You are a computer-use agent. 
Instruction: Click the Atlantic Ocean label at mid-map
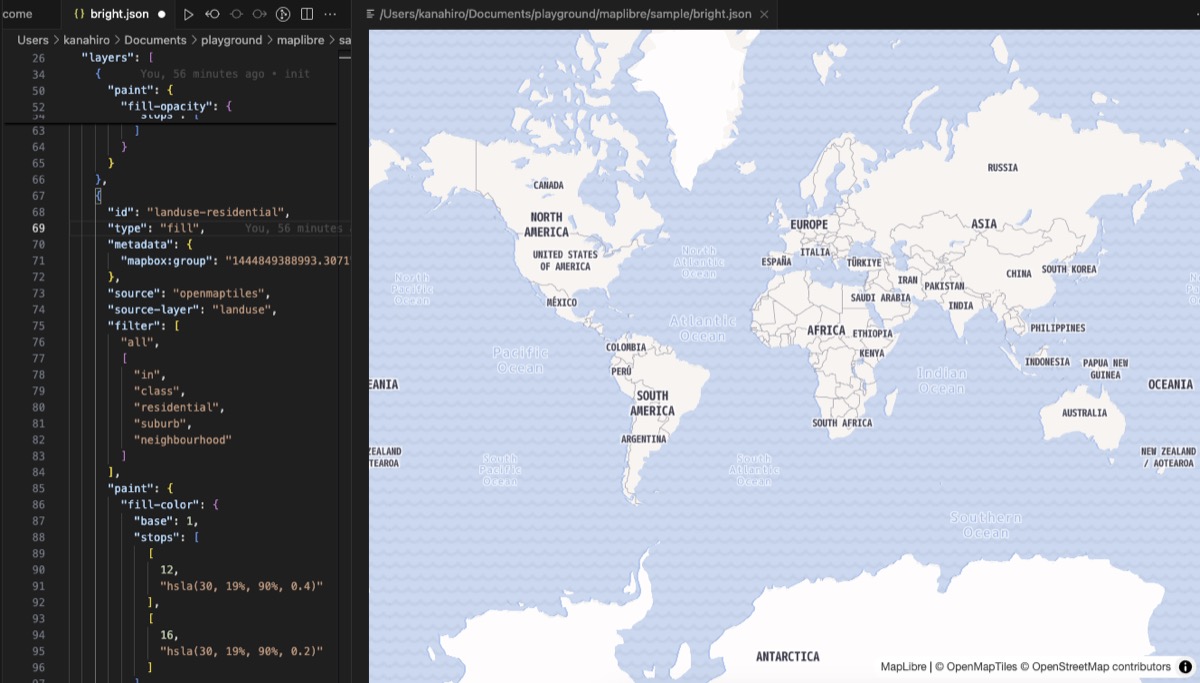point(703,329)
